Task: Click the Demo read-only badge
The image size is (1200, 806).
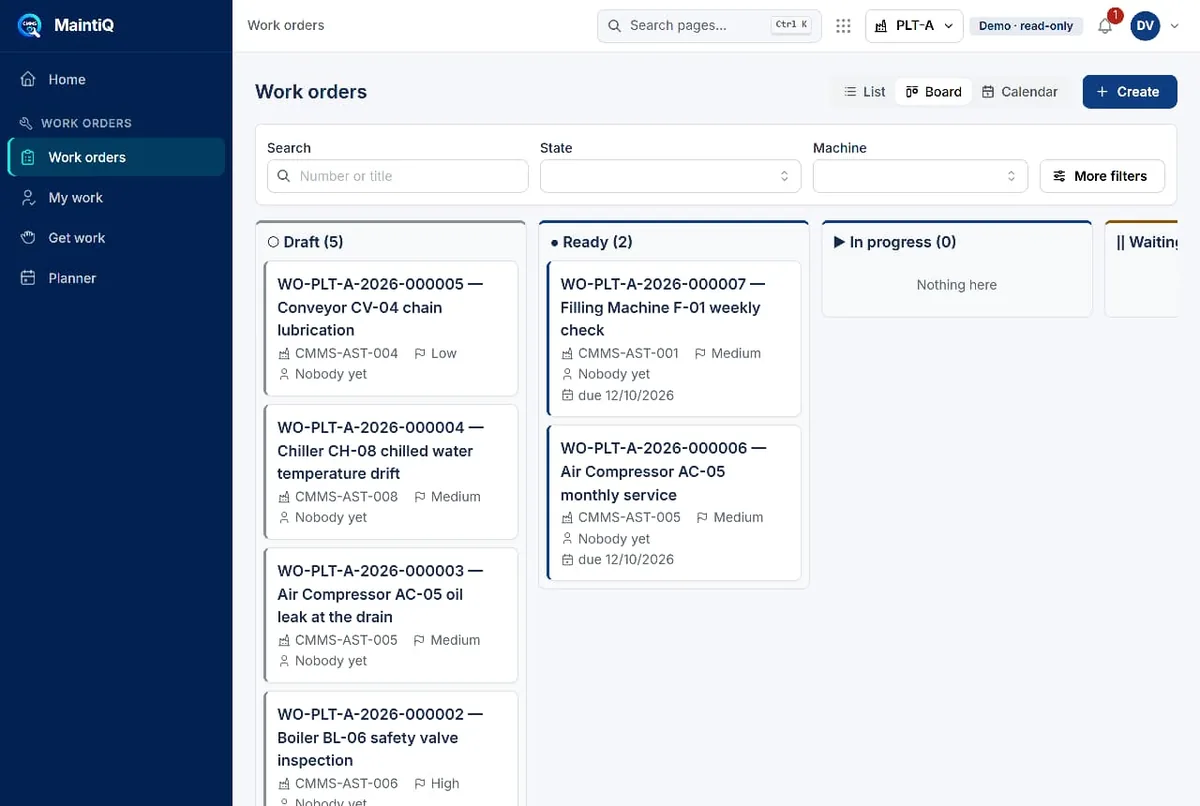Action: (1026, 26)
